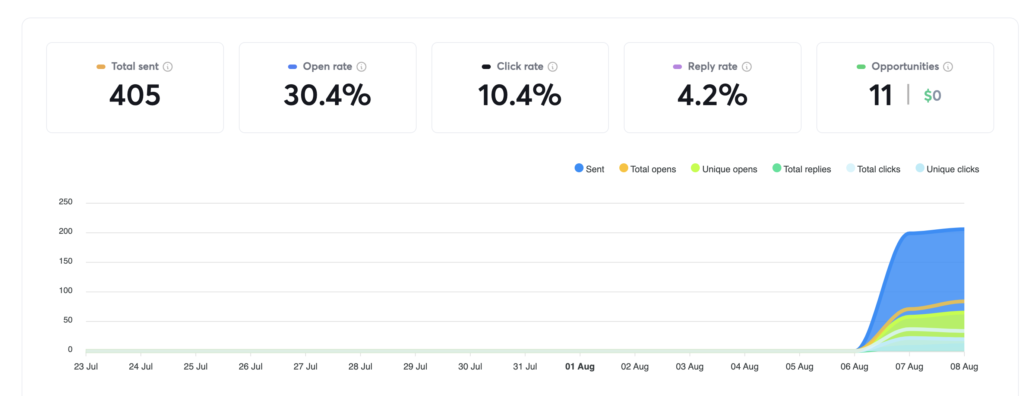The height and width of the screenshot is (396, 1024).
Task: Click the 07 Aug axis label
Action: pyautogui.click(x=909, y=367)
